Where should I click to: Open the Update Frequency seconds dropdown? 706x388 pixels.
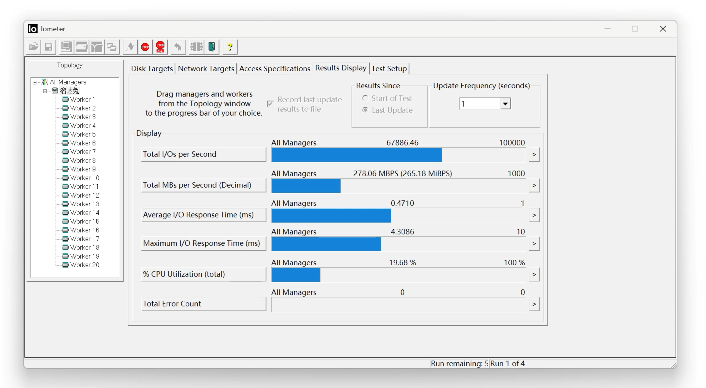click(x=505, y=104)
